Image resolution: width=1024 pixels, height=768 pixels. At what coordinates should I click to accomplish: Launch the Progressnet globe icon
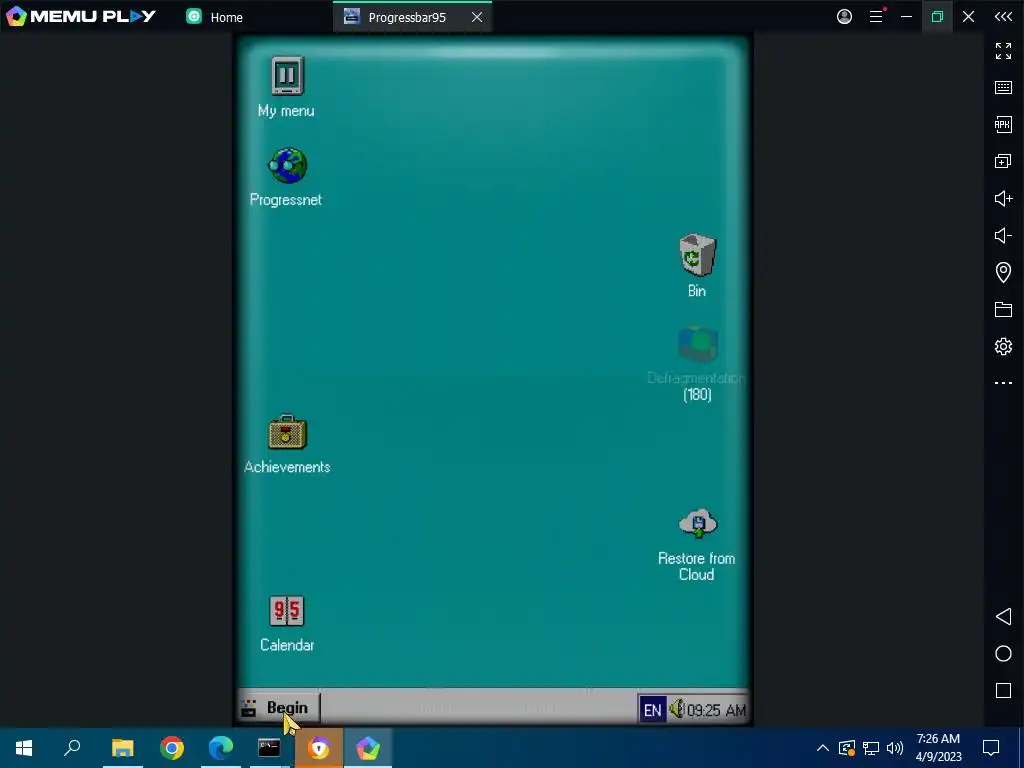pos(287,166)
